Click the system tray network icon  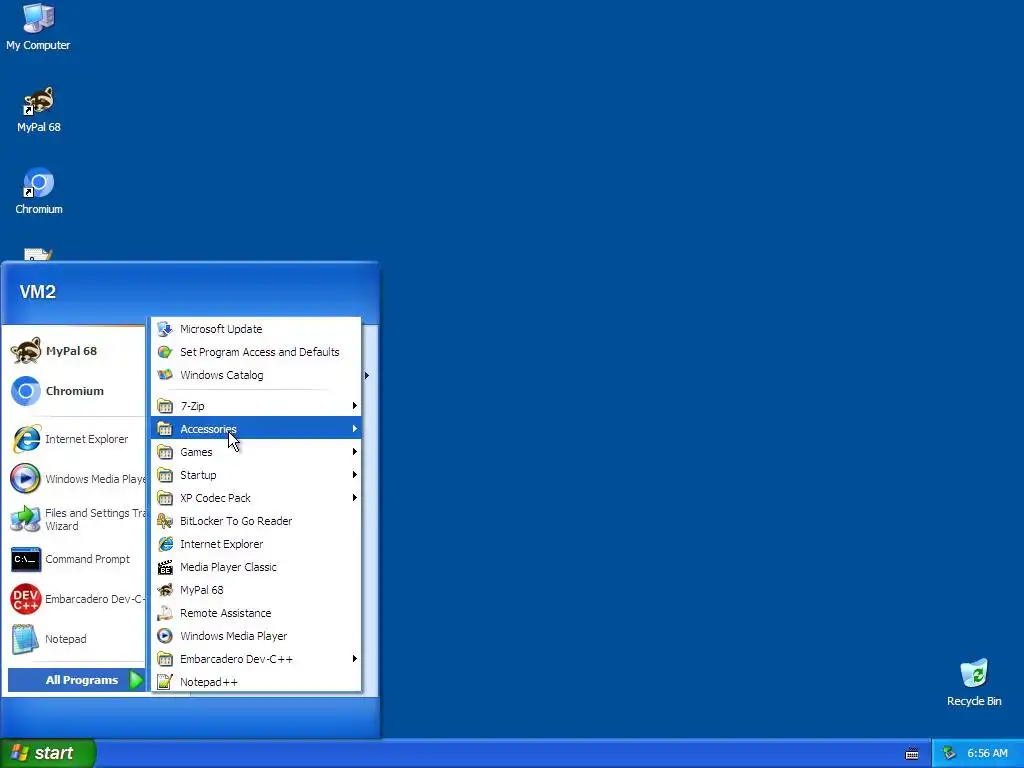click(950, 753)
